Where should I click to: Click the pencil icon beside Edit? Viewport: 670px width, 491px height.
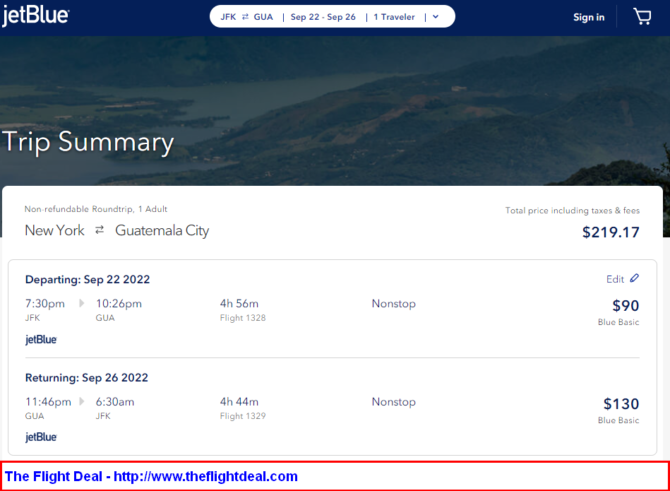634,279
